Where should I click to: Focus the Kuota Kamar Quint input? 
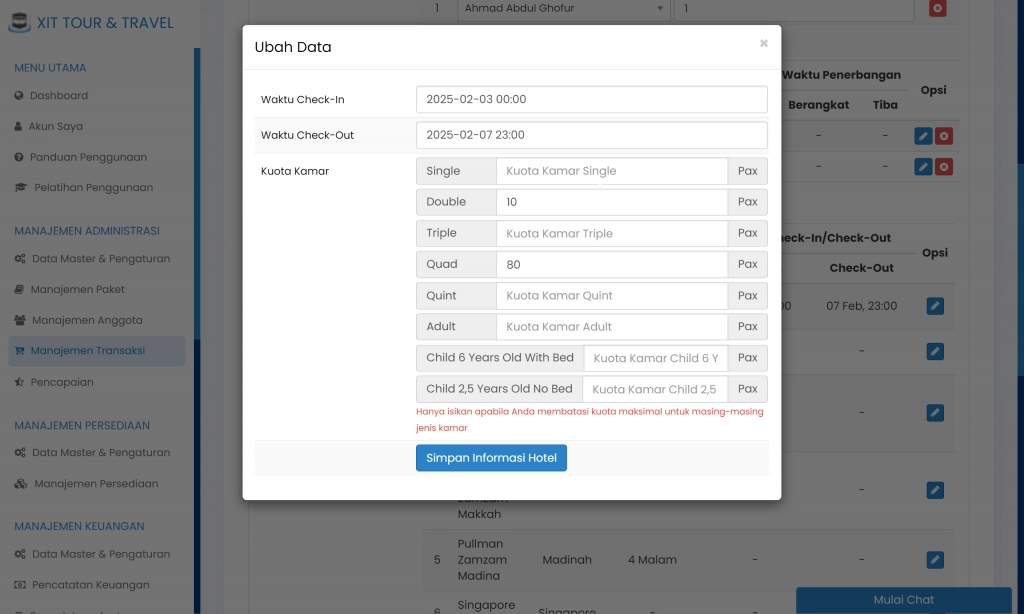pos(611,296)
